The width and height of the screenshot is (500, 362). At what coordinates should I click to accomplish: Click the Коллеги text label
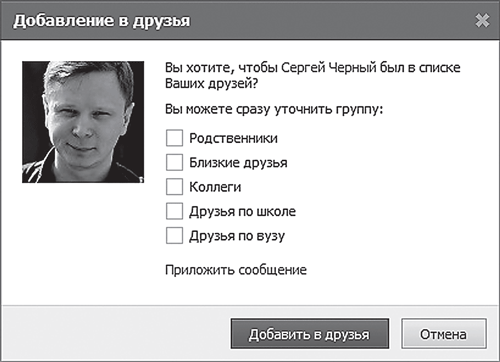(x=215, y=187)
